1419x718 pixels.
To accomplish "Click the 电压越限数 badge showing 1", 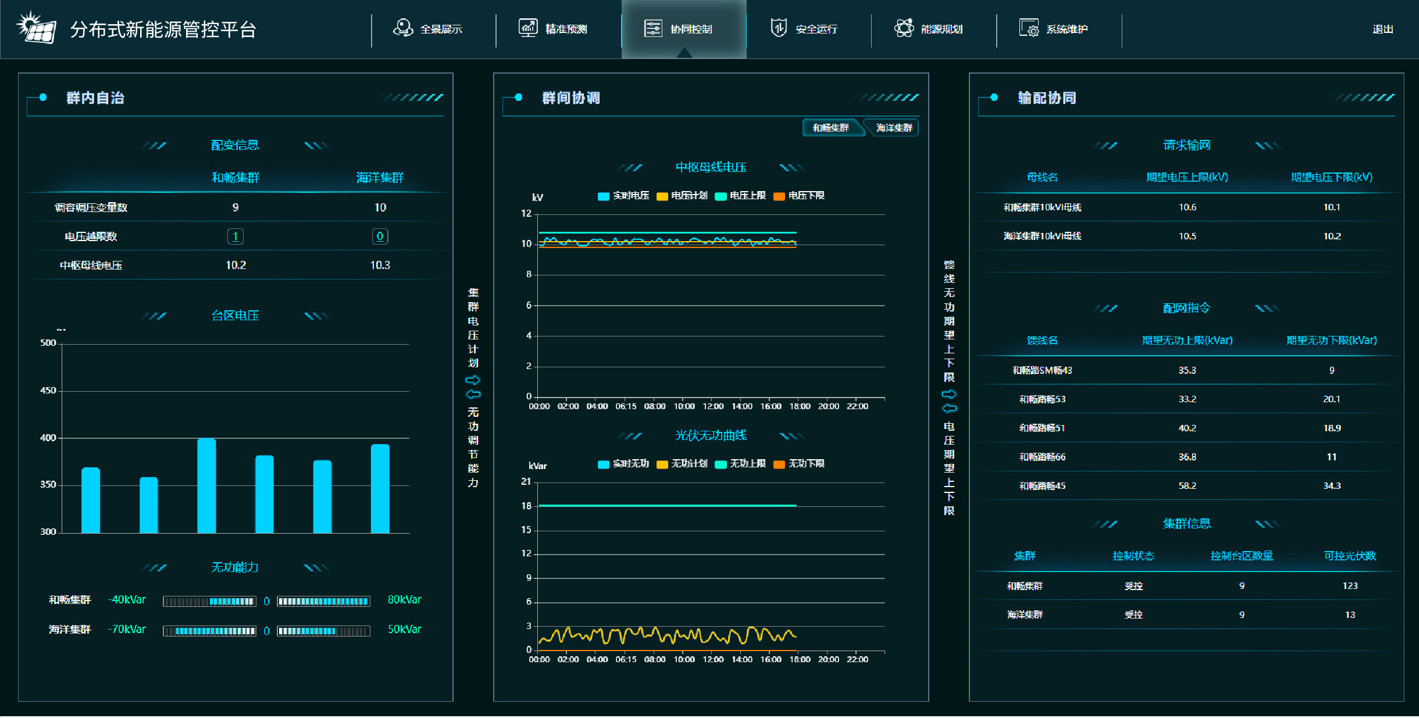I will tap(235, 237).
